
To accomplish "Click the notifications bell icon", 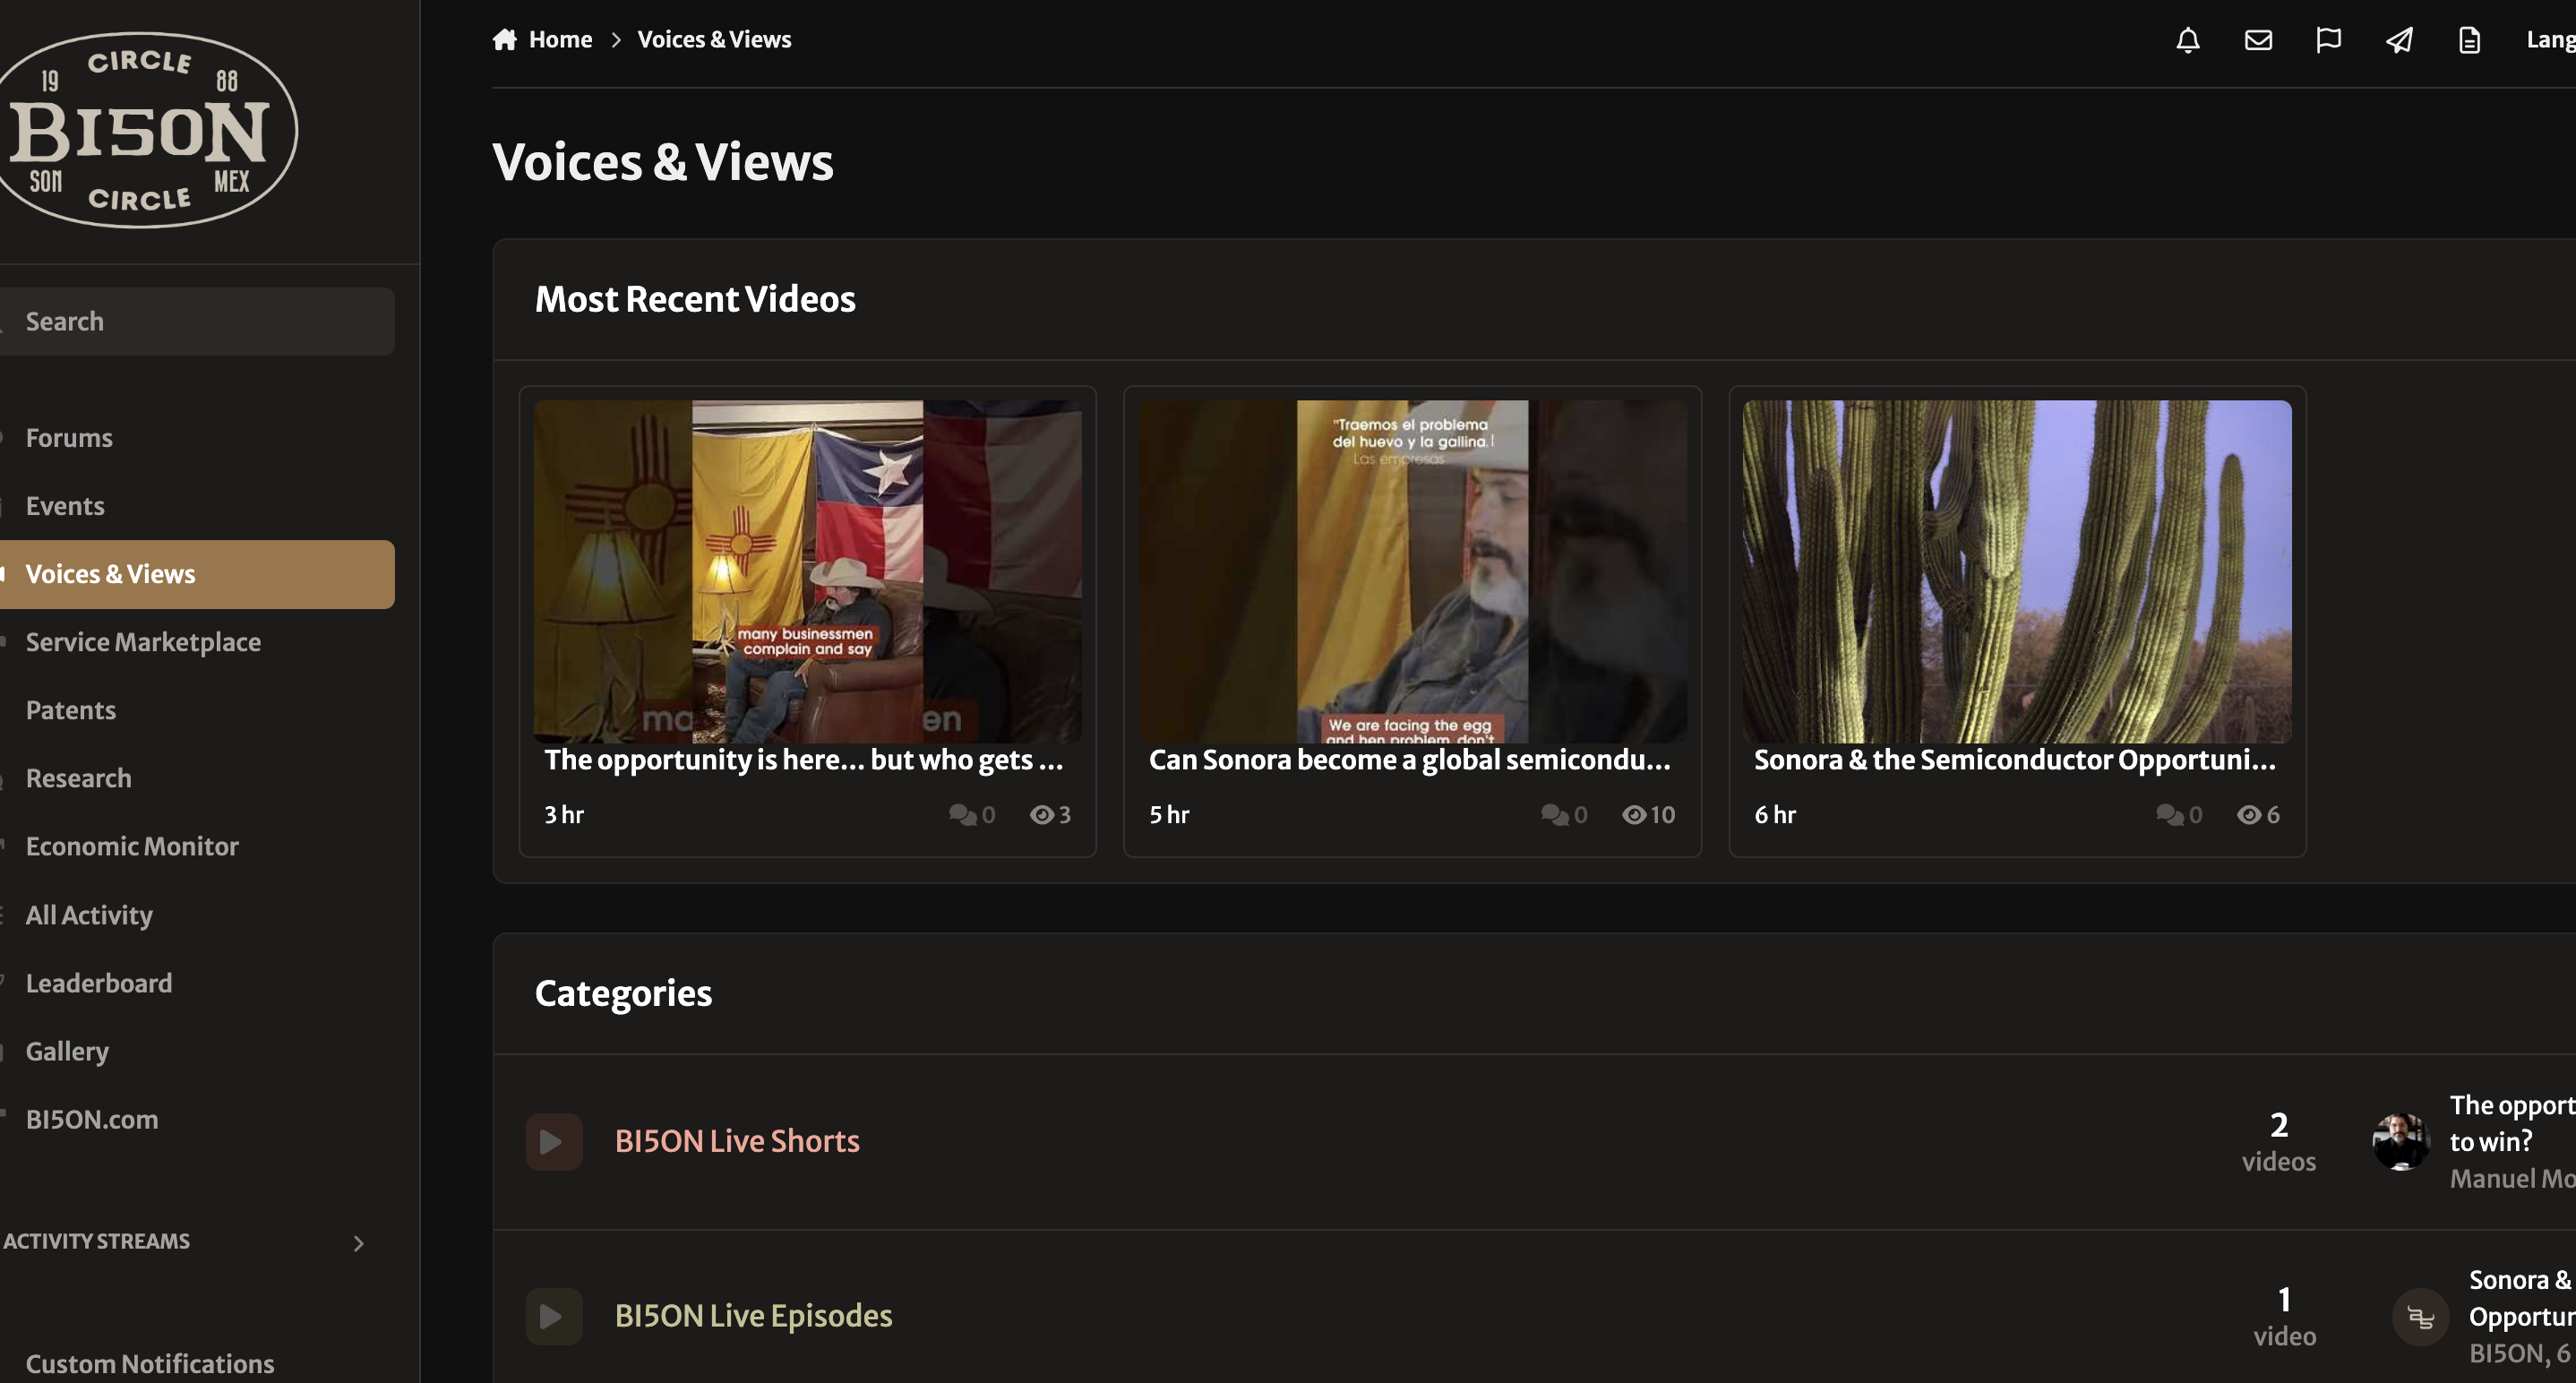I will point(2187,40).
